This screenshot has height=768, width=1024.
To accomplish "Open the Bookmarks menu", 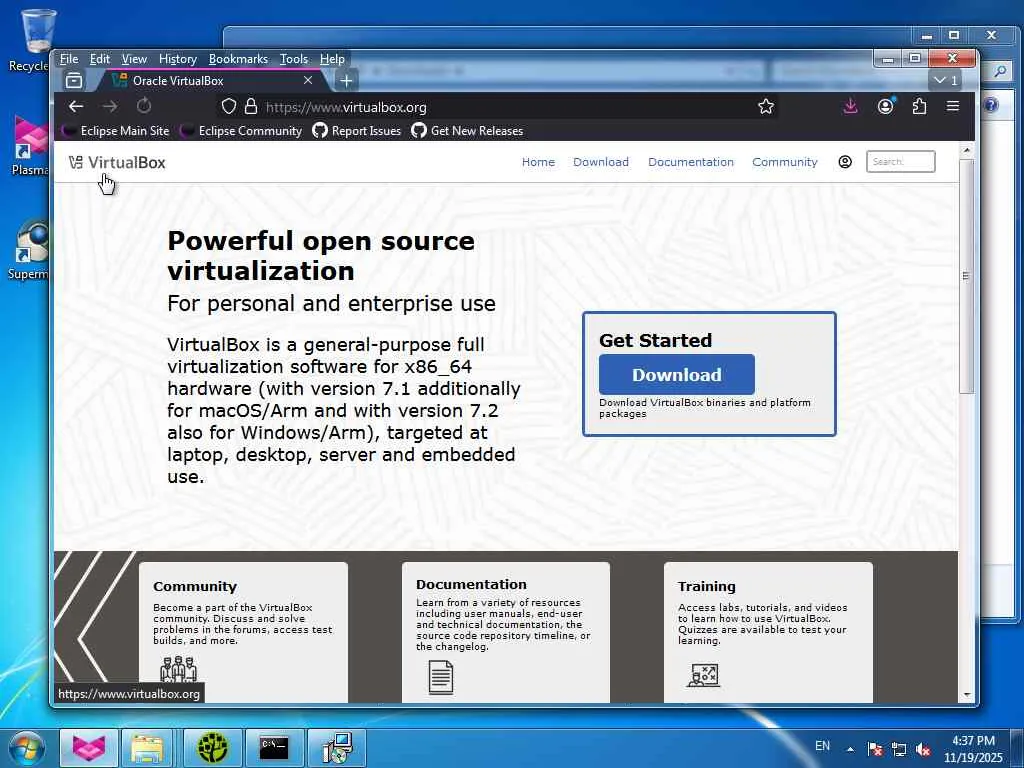I will (238, 59).
